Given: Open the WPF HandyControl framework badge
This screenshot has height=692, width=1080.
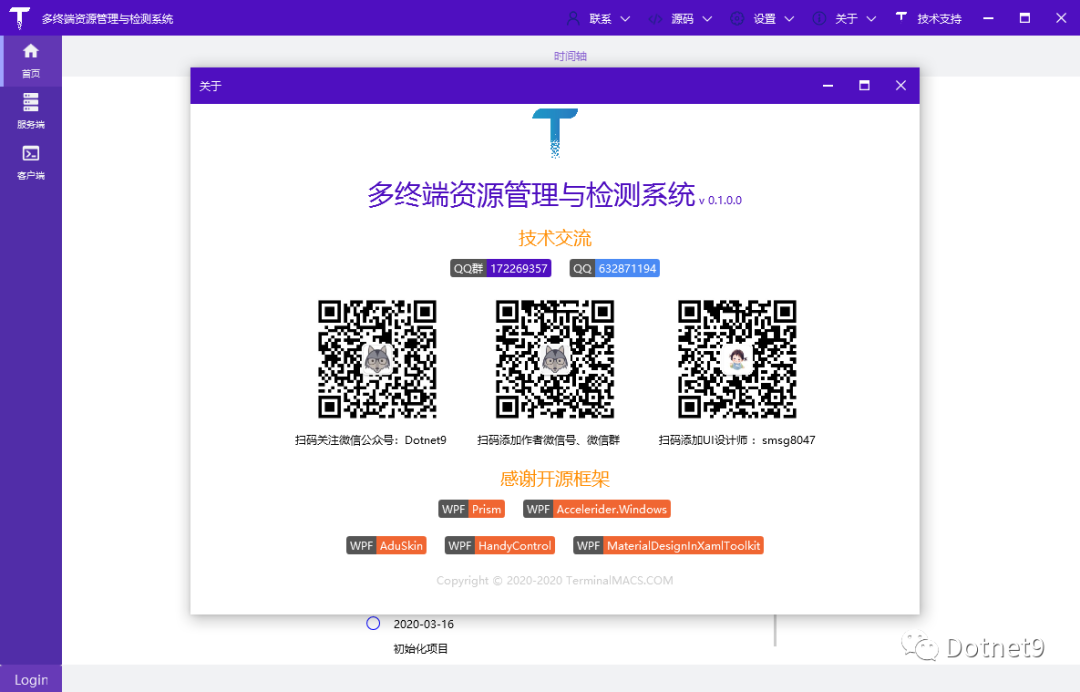Looking at the screenshot, I should pyautogui.click(x=500, y=546).
